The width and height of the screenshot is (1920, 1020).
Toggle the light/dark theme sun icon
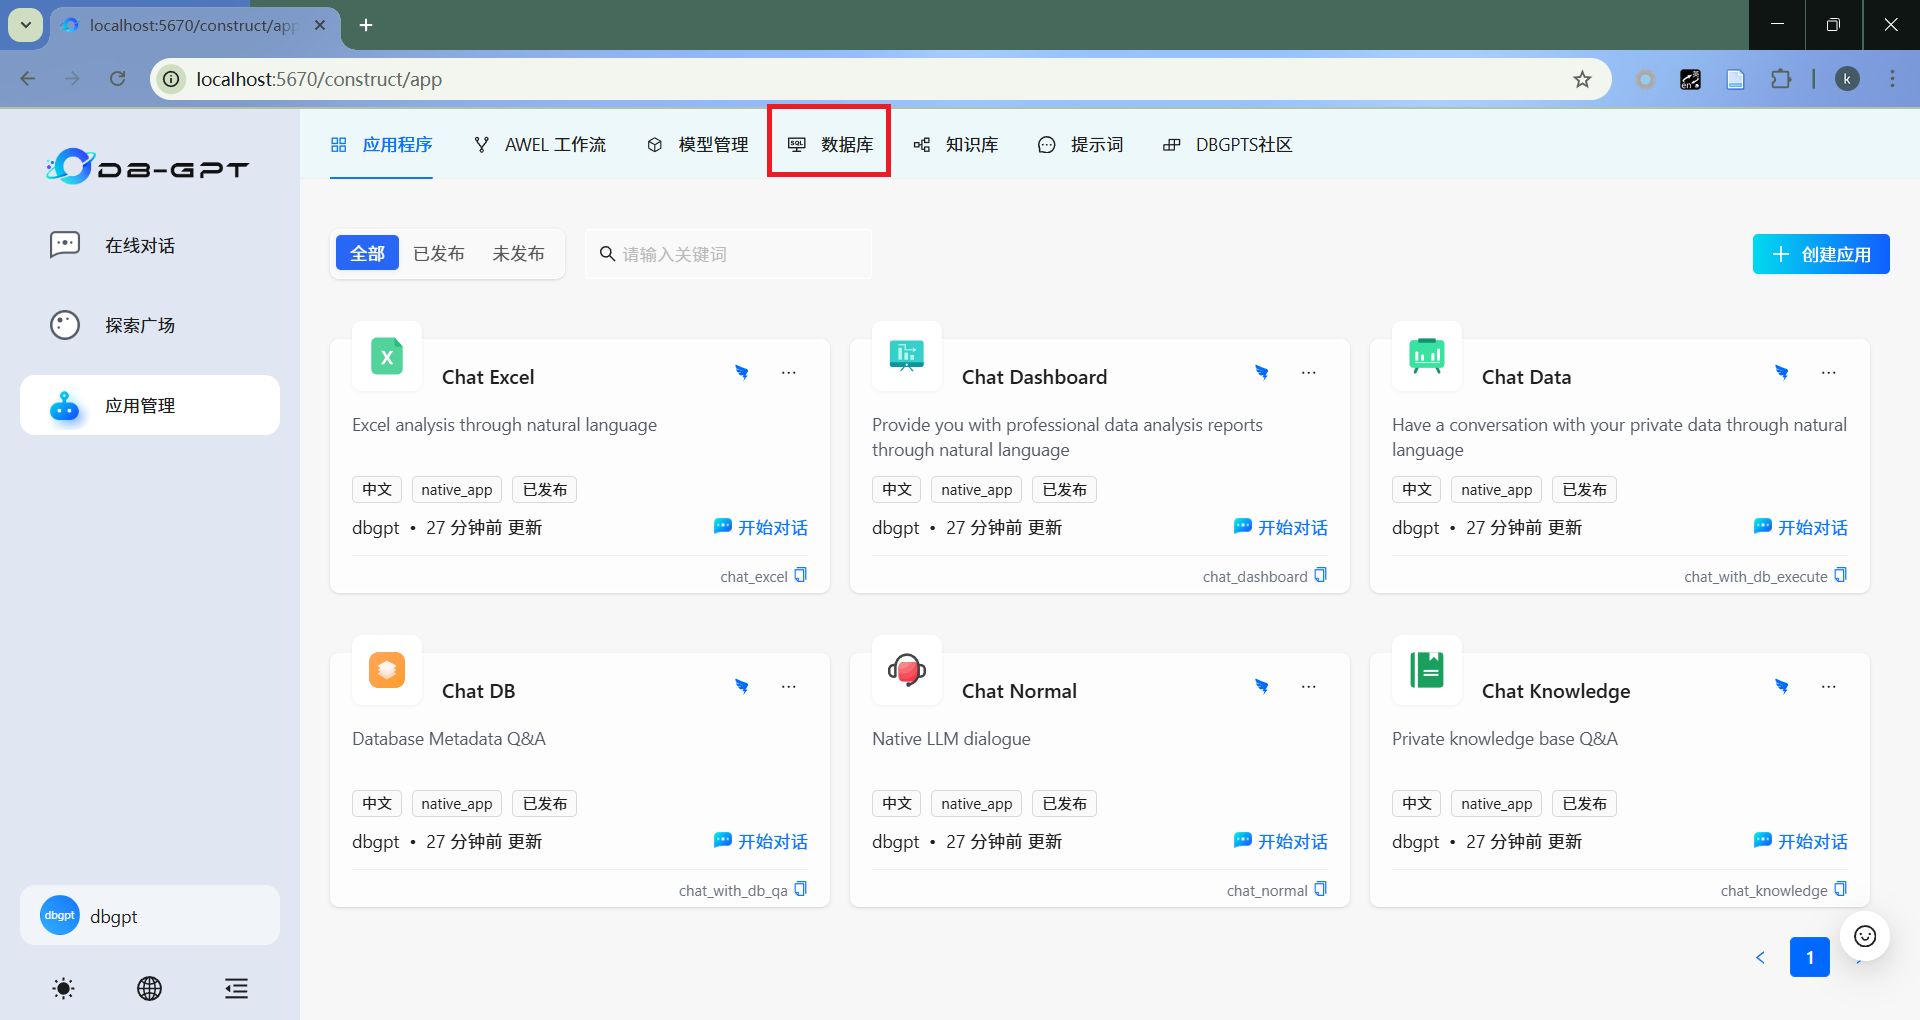(x=63, y=989)
